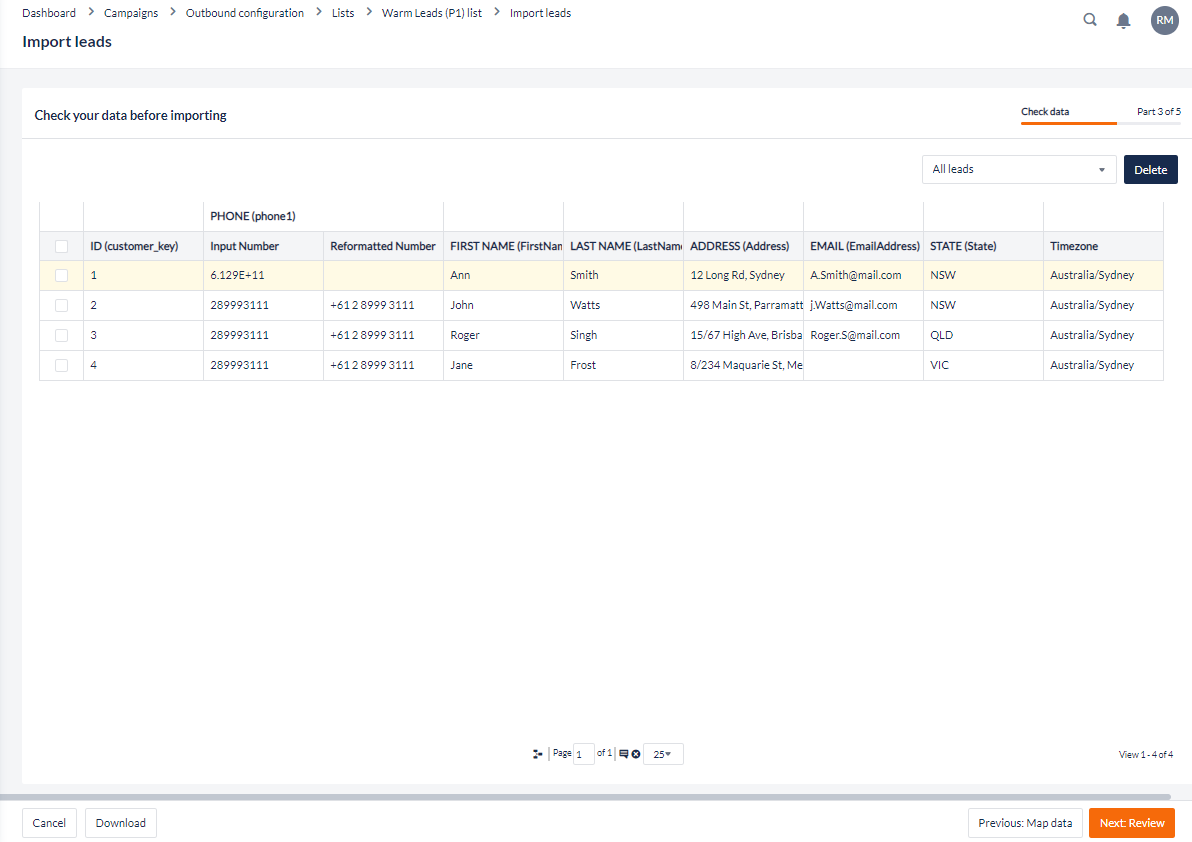Go to Campaigns in the breadcrumb
The width and height of the screenshot is (1192, 842).
pyautogui.click(x=131, y=13)
